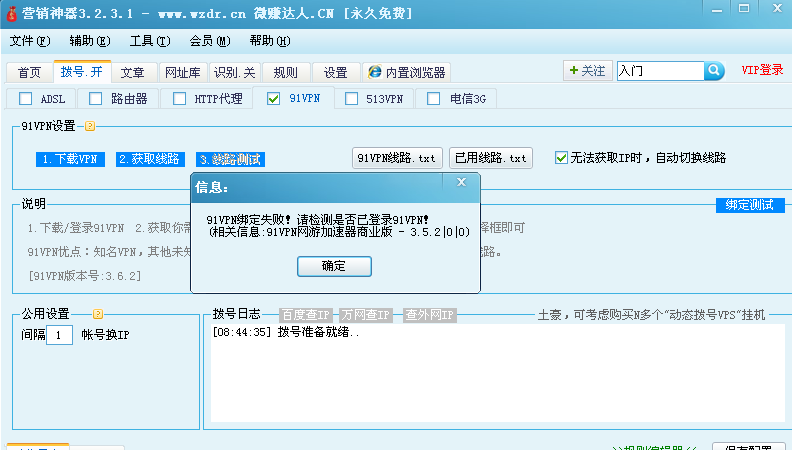Screen dimensions: 792x450
Task: Click the 帐号换IP label
Action: (x=106, y=335)
